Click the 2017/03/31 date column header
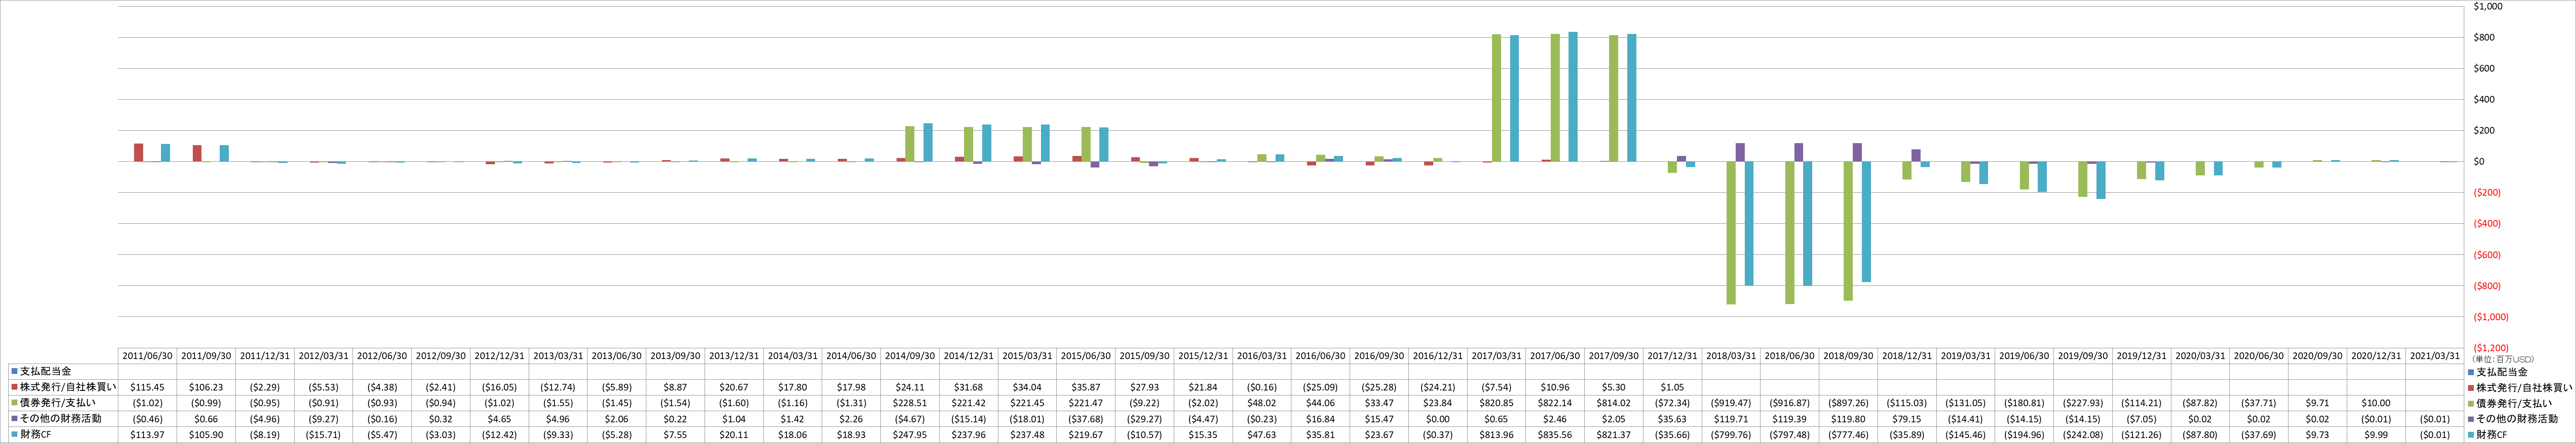 pos(1497,356)
